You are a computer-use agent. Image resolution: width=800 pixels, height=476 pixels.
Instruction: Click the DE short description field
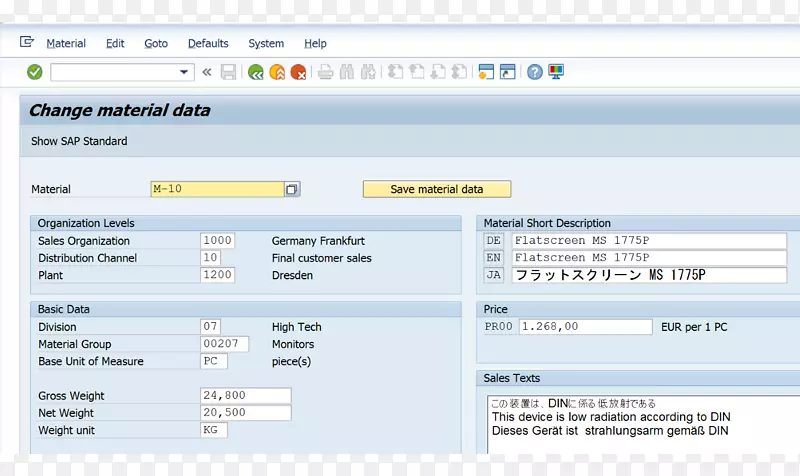tap(649, 240)
